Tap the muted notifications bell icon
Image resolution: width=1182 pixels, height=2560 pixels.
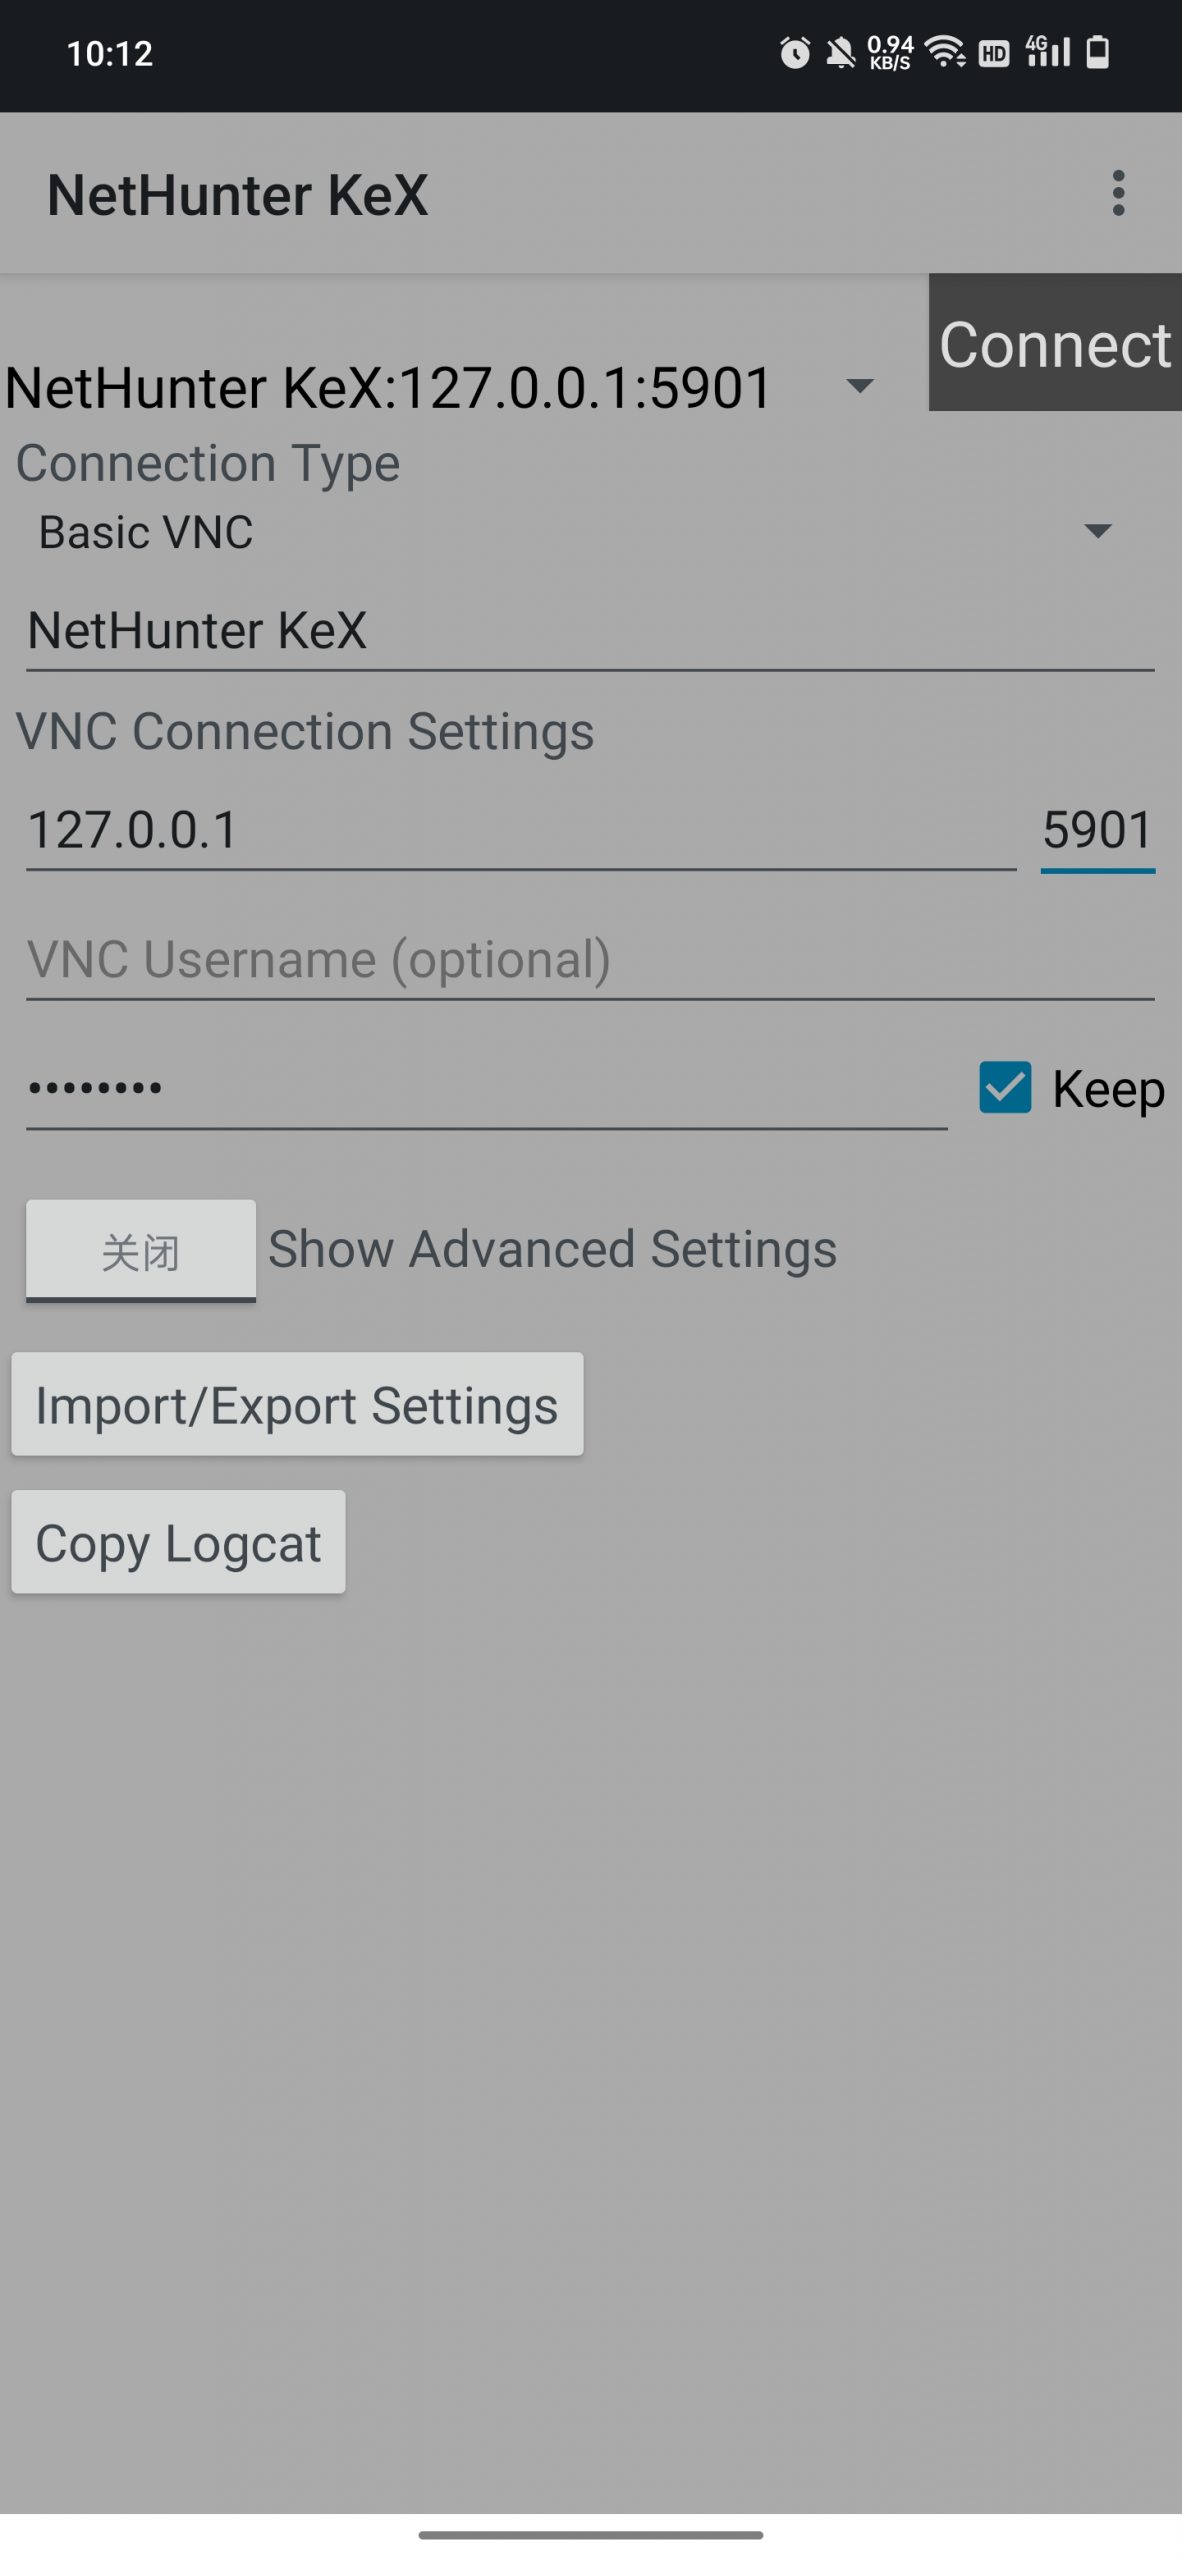840,52
